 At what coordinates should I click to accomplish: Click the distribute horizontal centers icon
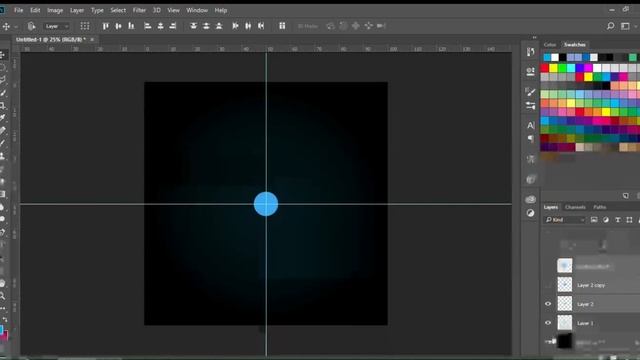(248, 26)
